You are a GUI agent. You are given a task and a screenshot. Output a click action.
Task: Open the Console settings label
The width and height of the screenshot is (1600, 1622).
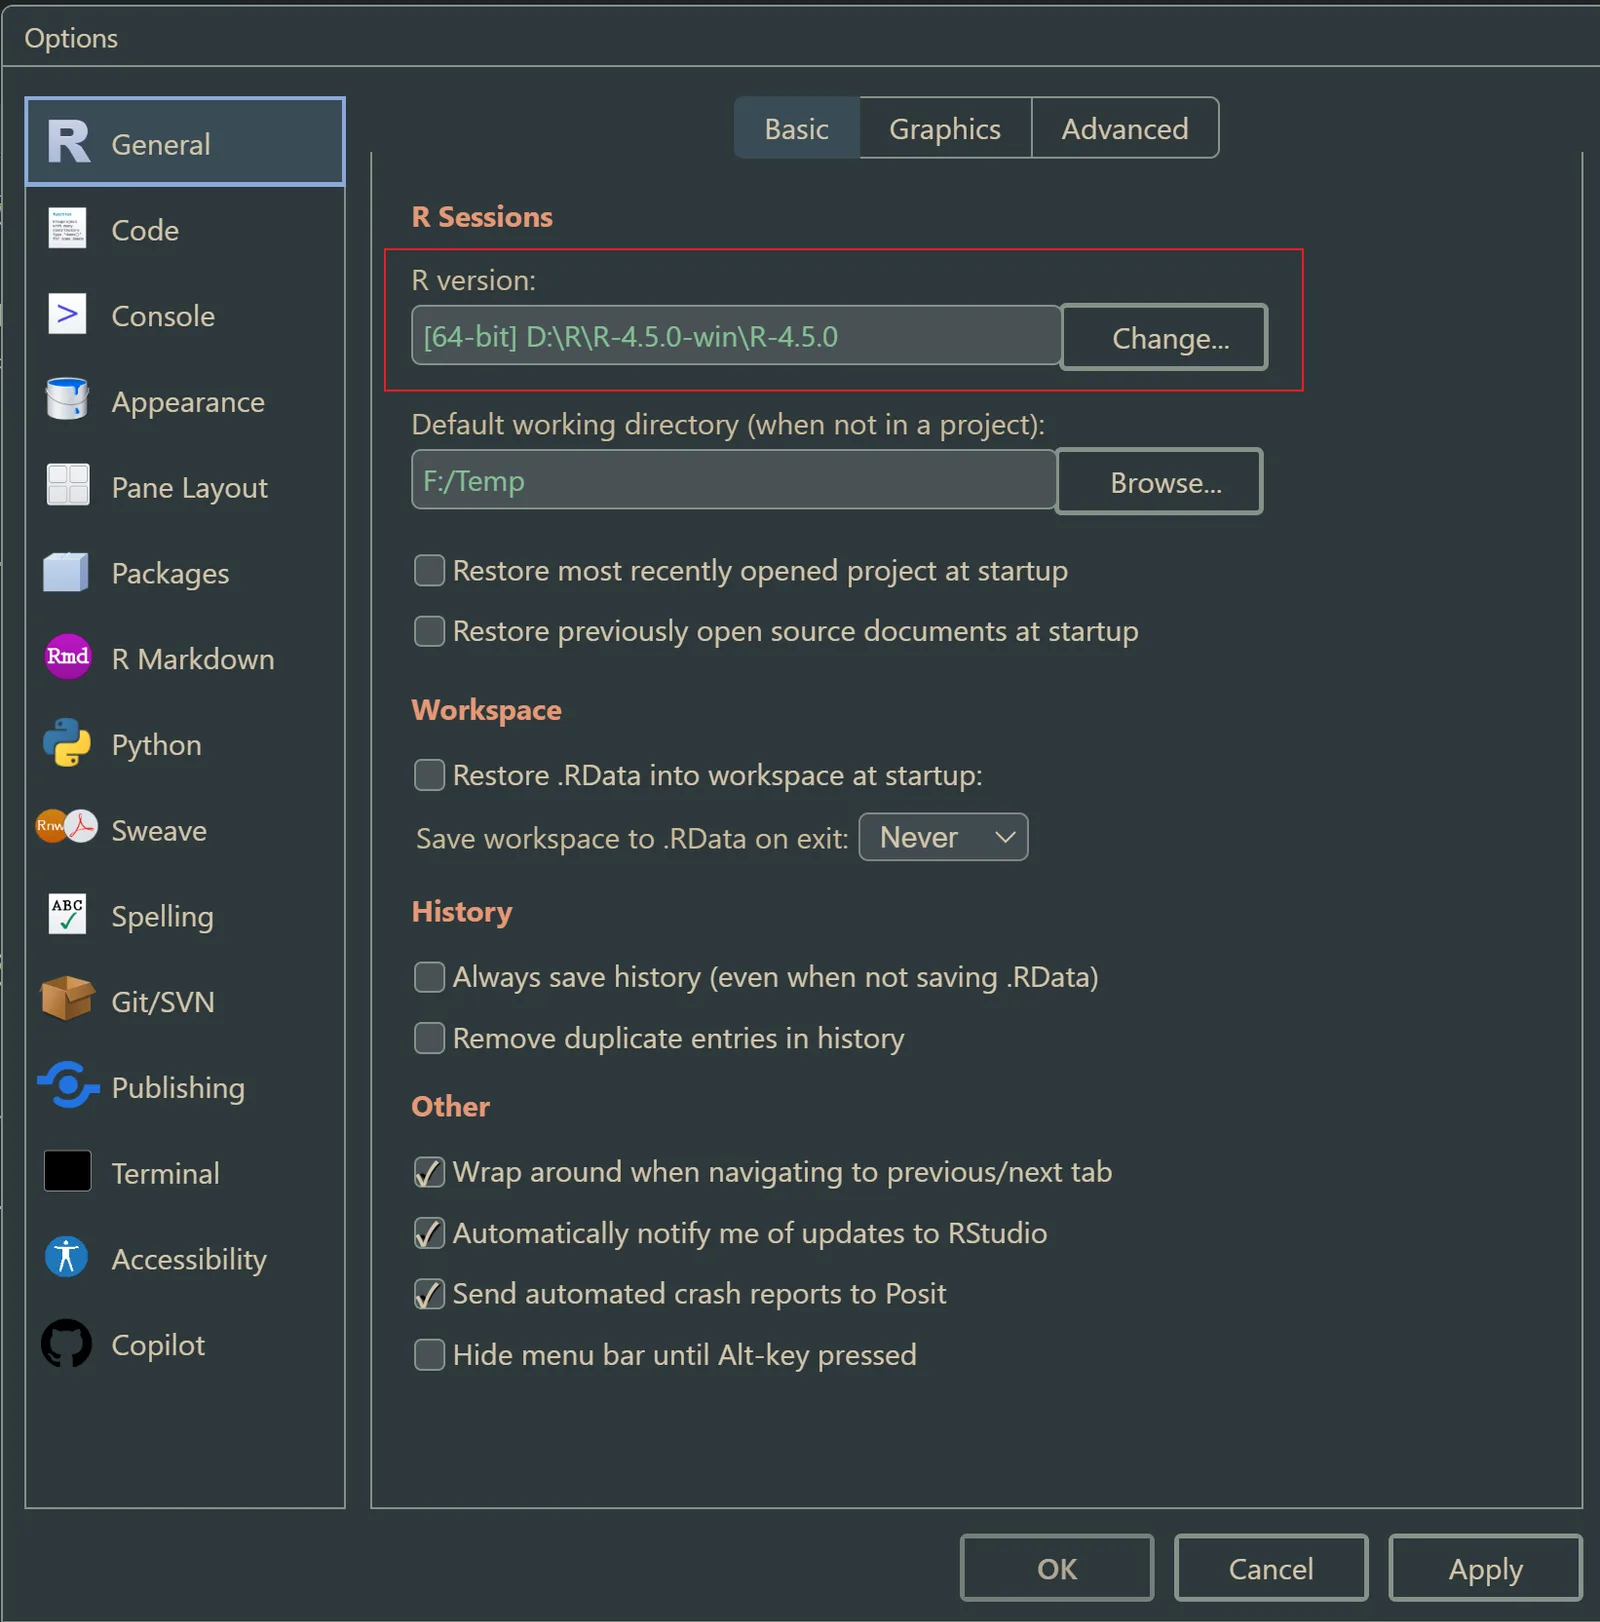pos(163,316)
